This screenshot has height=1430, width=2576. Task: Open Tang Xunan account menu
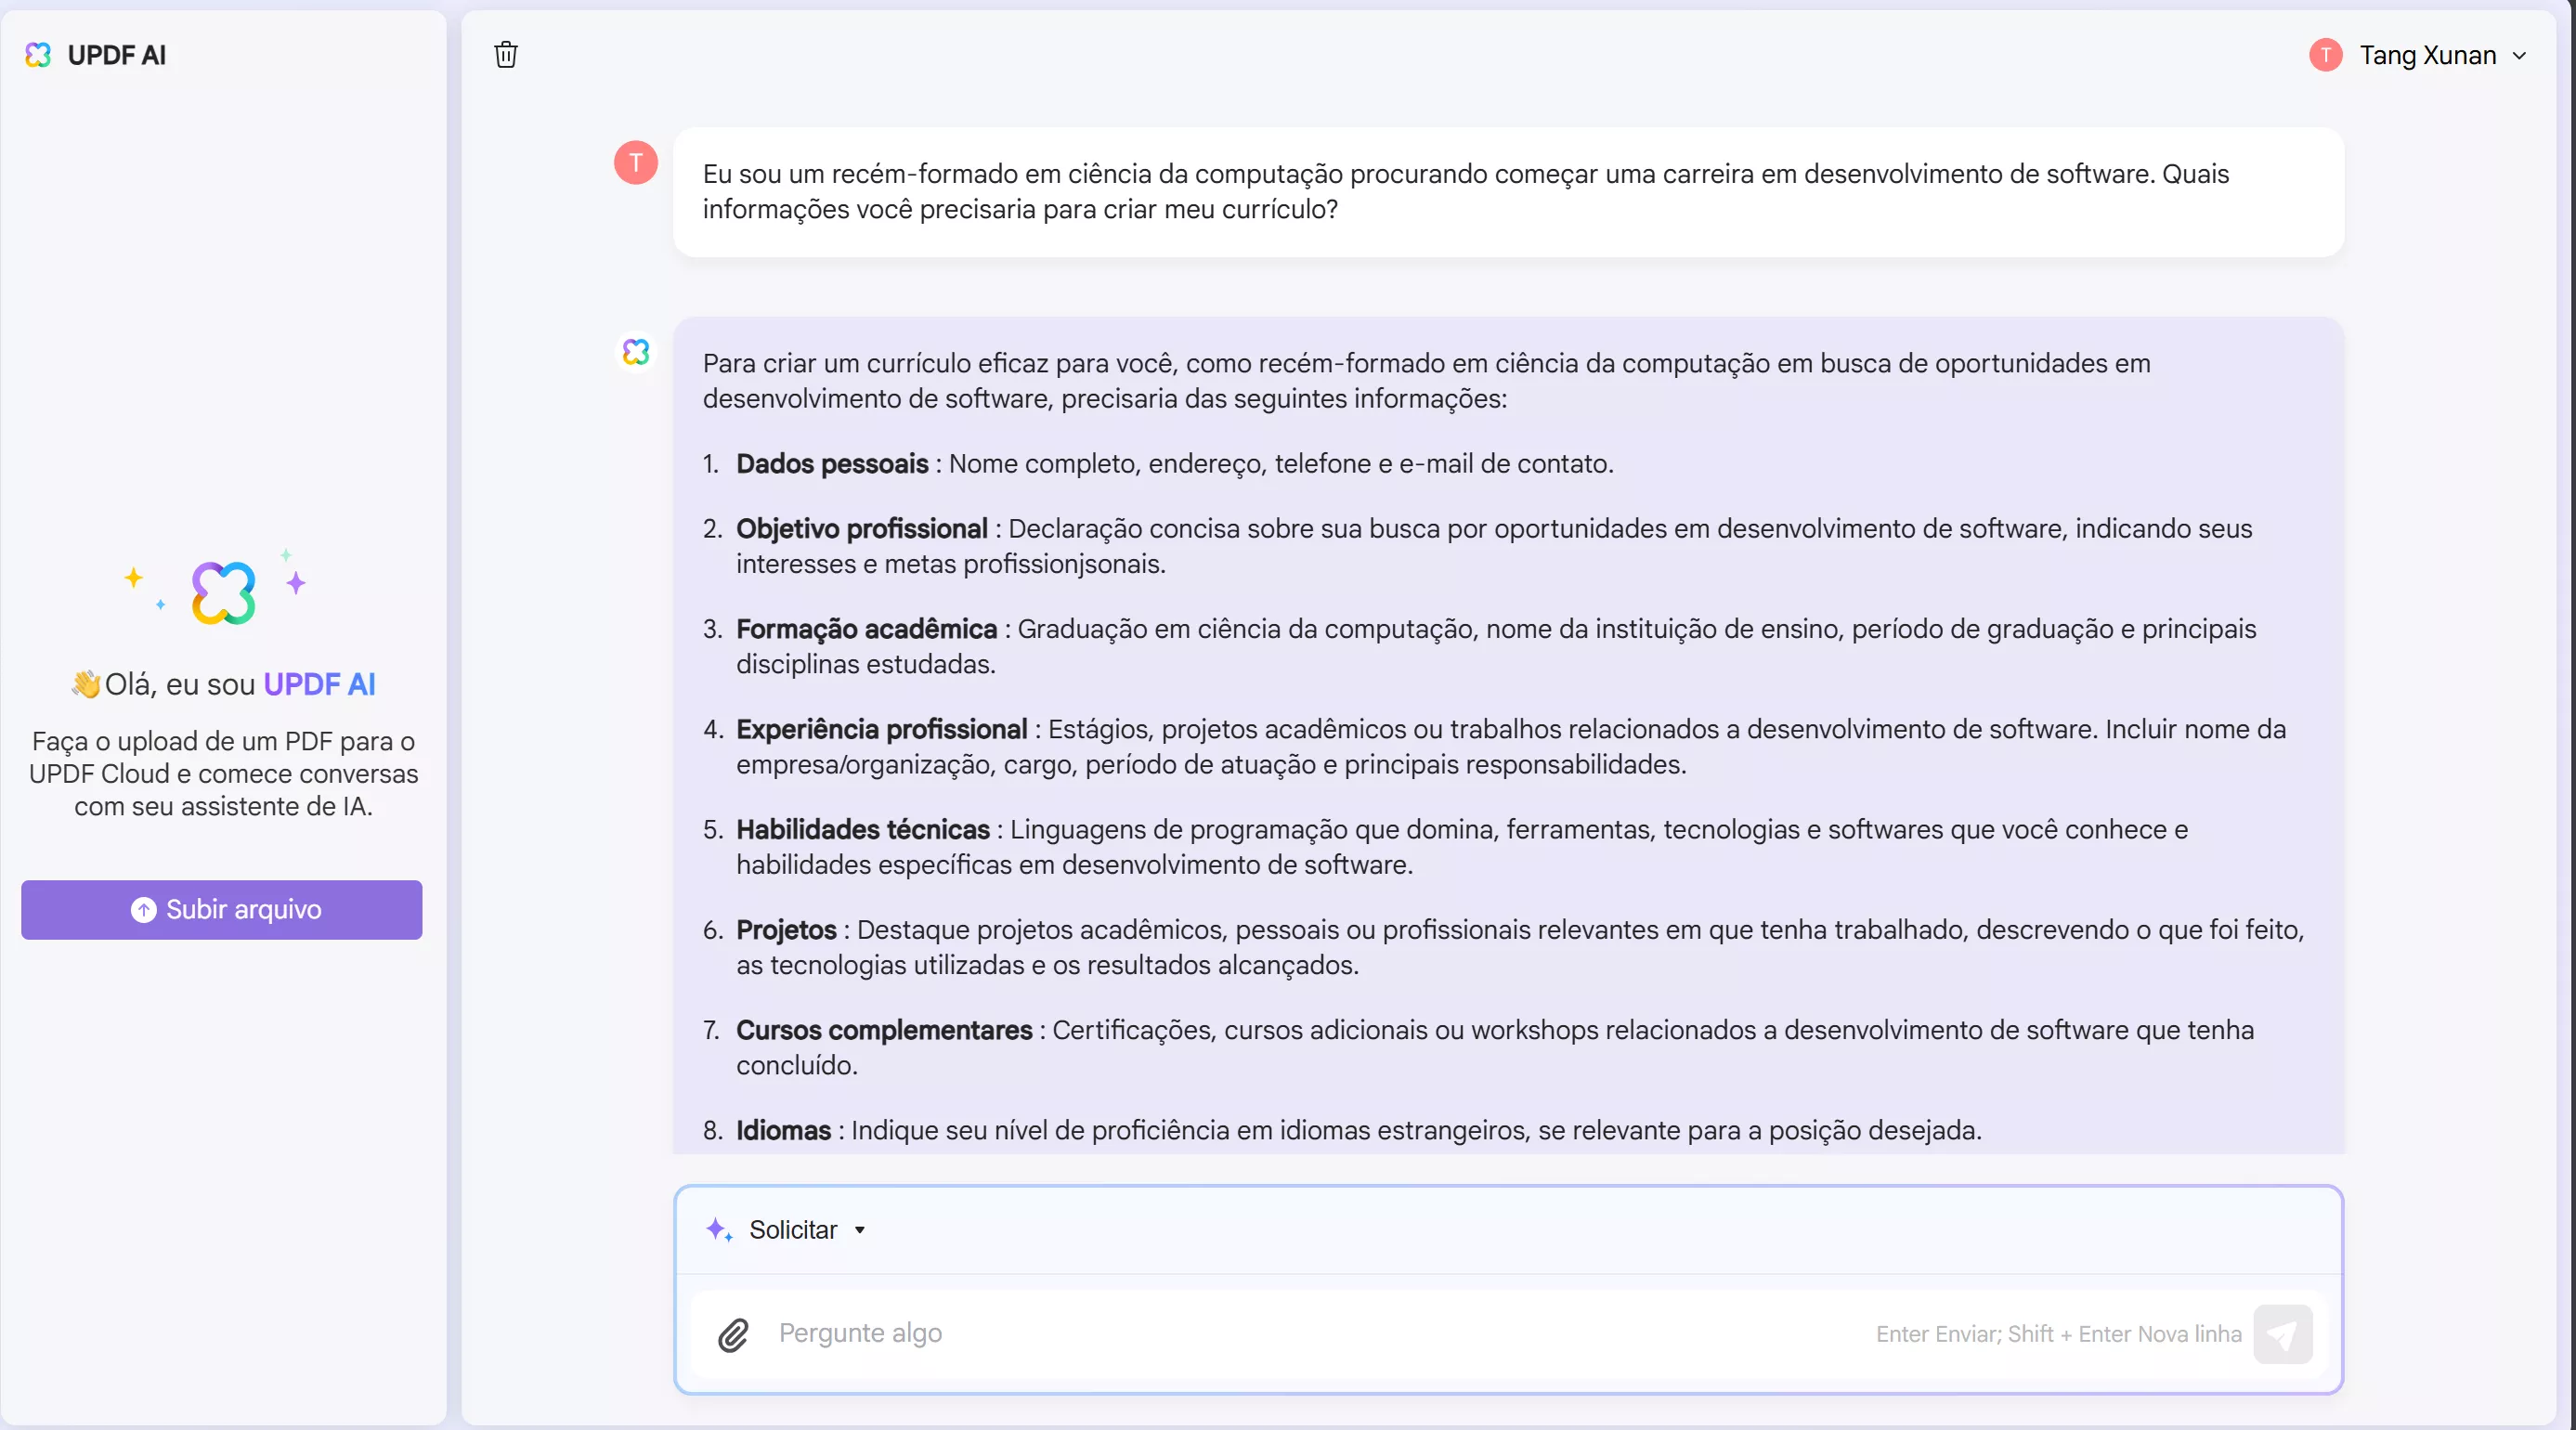2427,56
